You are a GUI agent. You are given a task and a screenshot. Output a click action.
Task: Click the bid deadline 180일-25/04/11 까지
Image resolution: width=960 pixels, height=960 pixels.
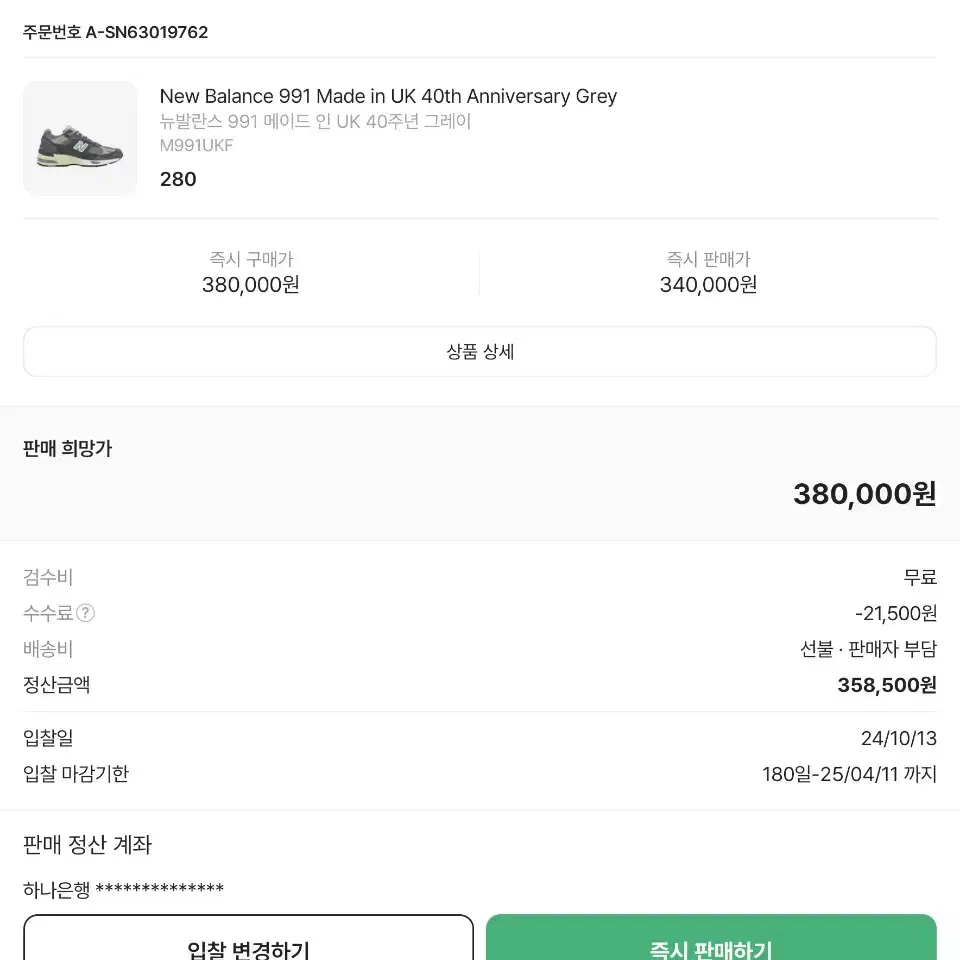(x=849, y=774)
